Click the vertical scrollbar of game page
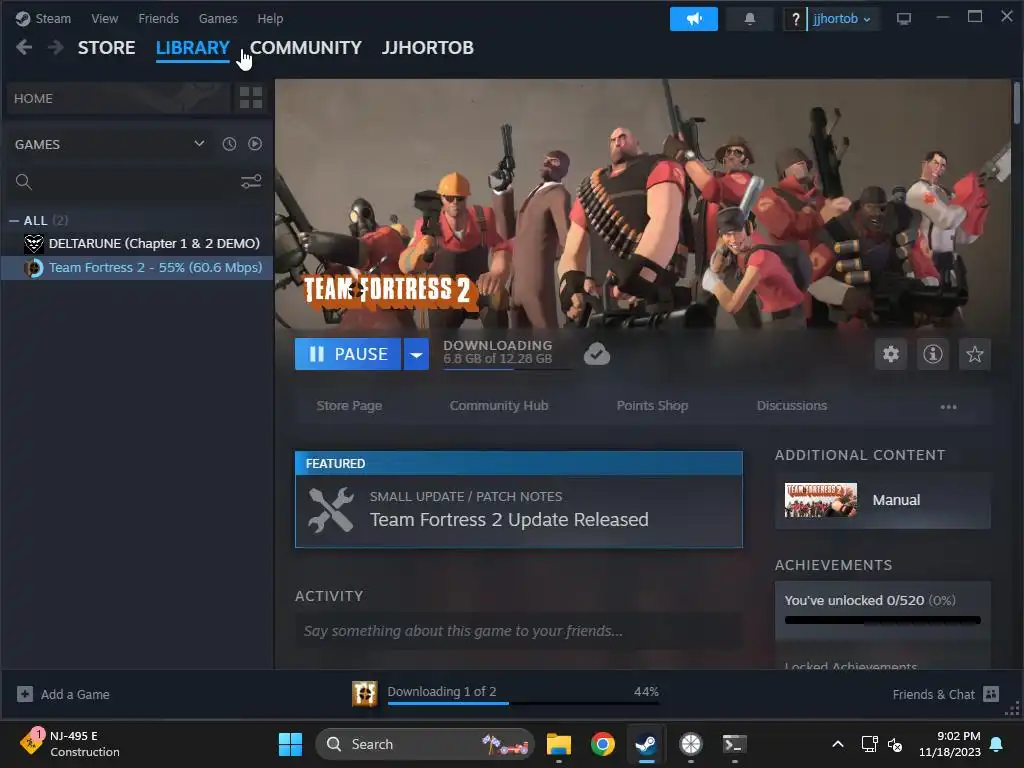 [x=1016, y=102]
